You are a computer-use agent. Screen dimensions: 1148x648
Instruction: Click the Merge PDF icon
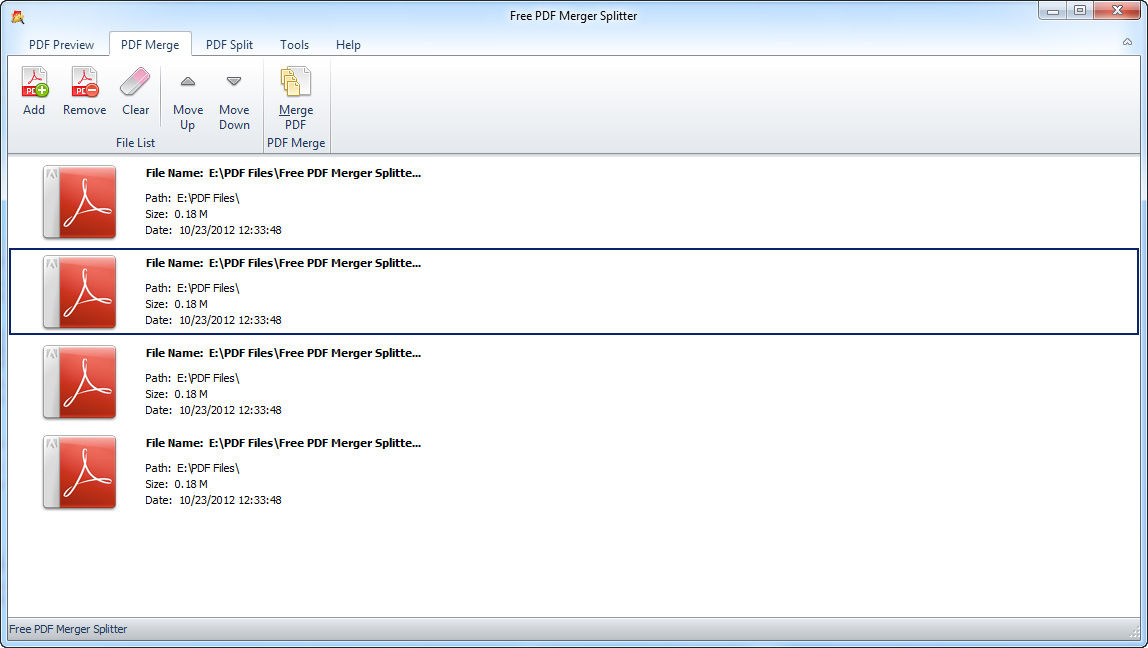(x=296, y=82)
